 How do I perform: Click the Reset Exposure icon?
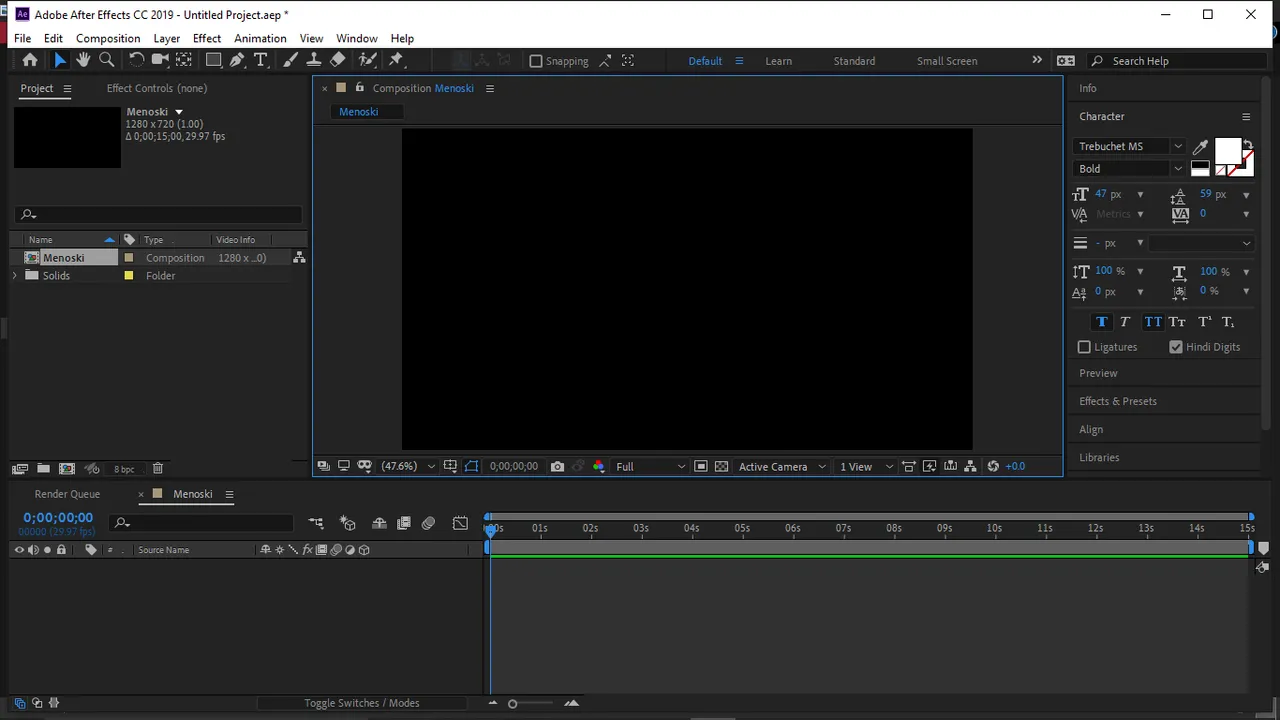pyautogui.click(x=993, y=466)
